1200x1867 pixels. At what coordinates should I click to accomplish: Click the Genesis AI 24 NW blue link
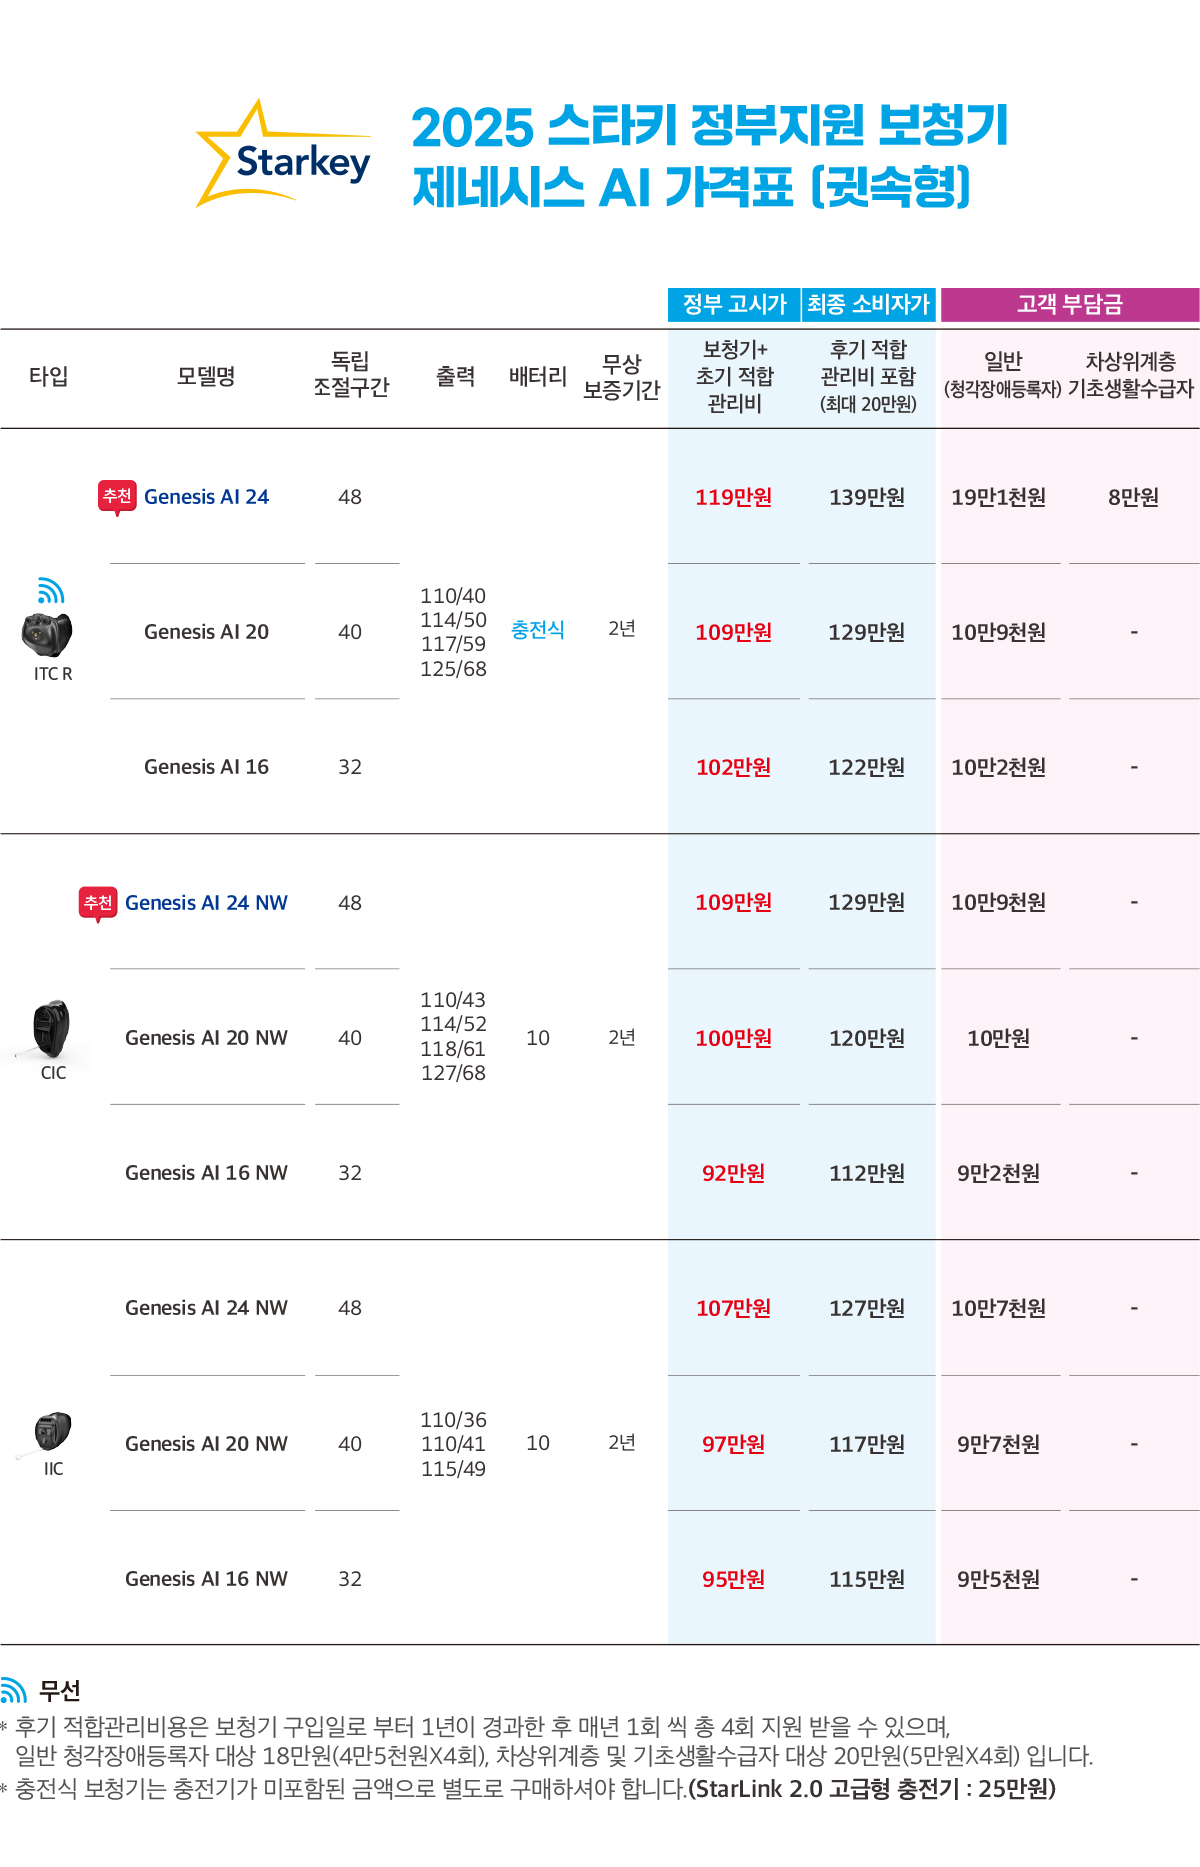pyautogui.click(x=206, y=903)
